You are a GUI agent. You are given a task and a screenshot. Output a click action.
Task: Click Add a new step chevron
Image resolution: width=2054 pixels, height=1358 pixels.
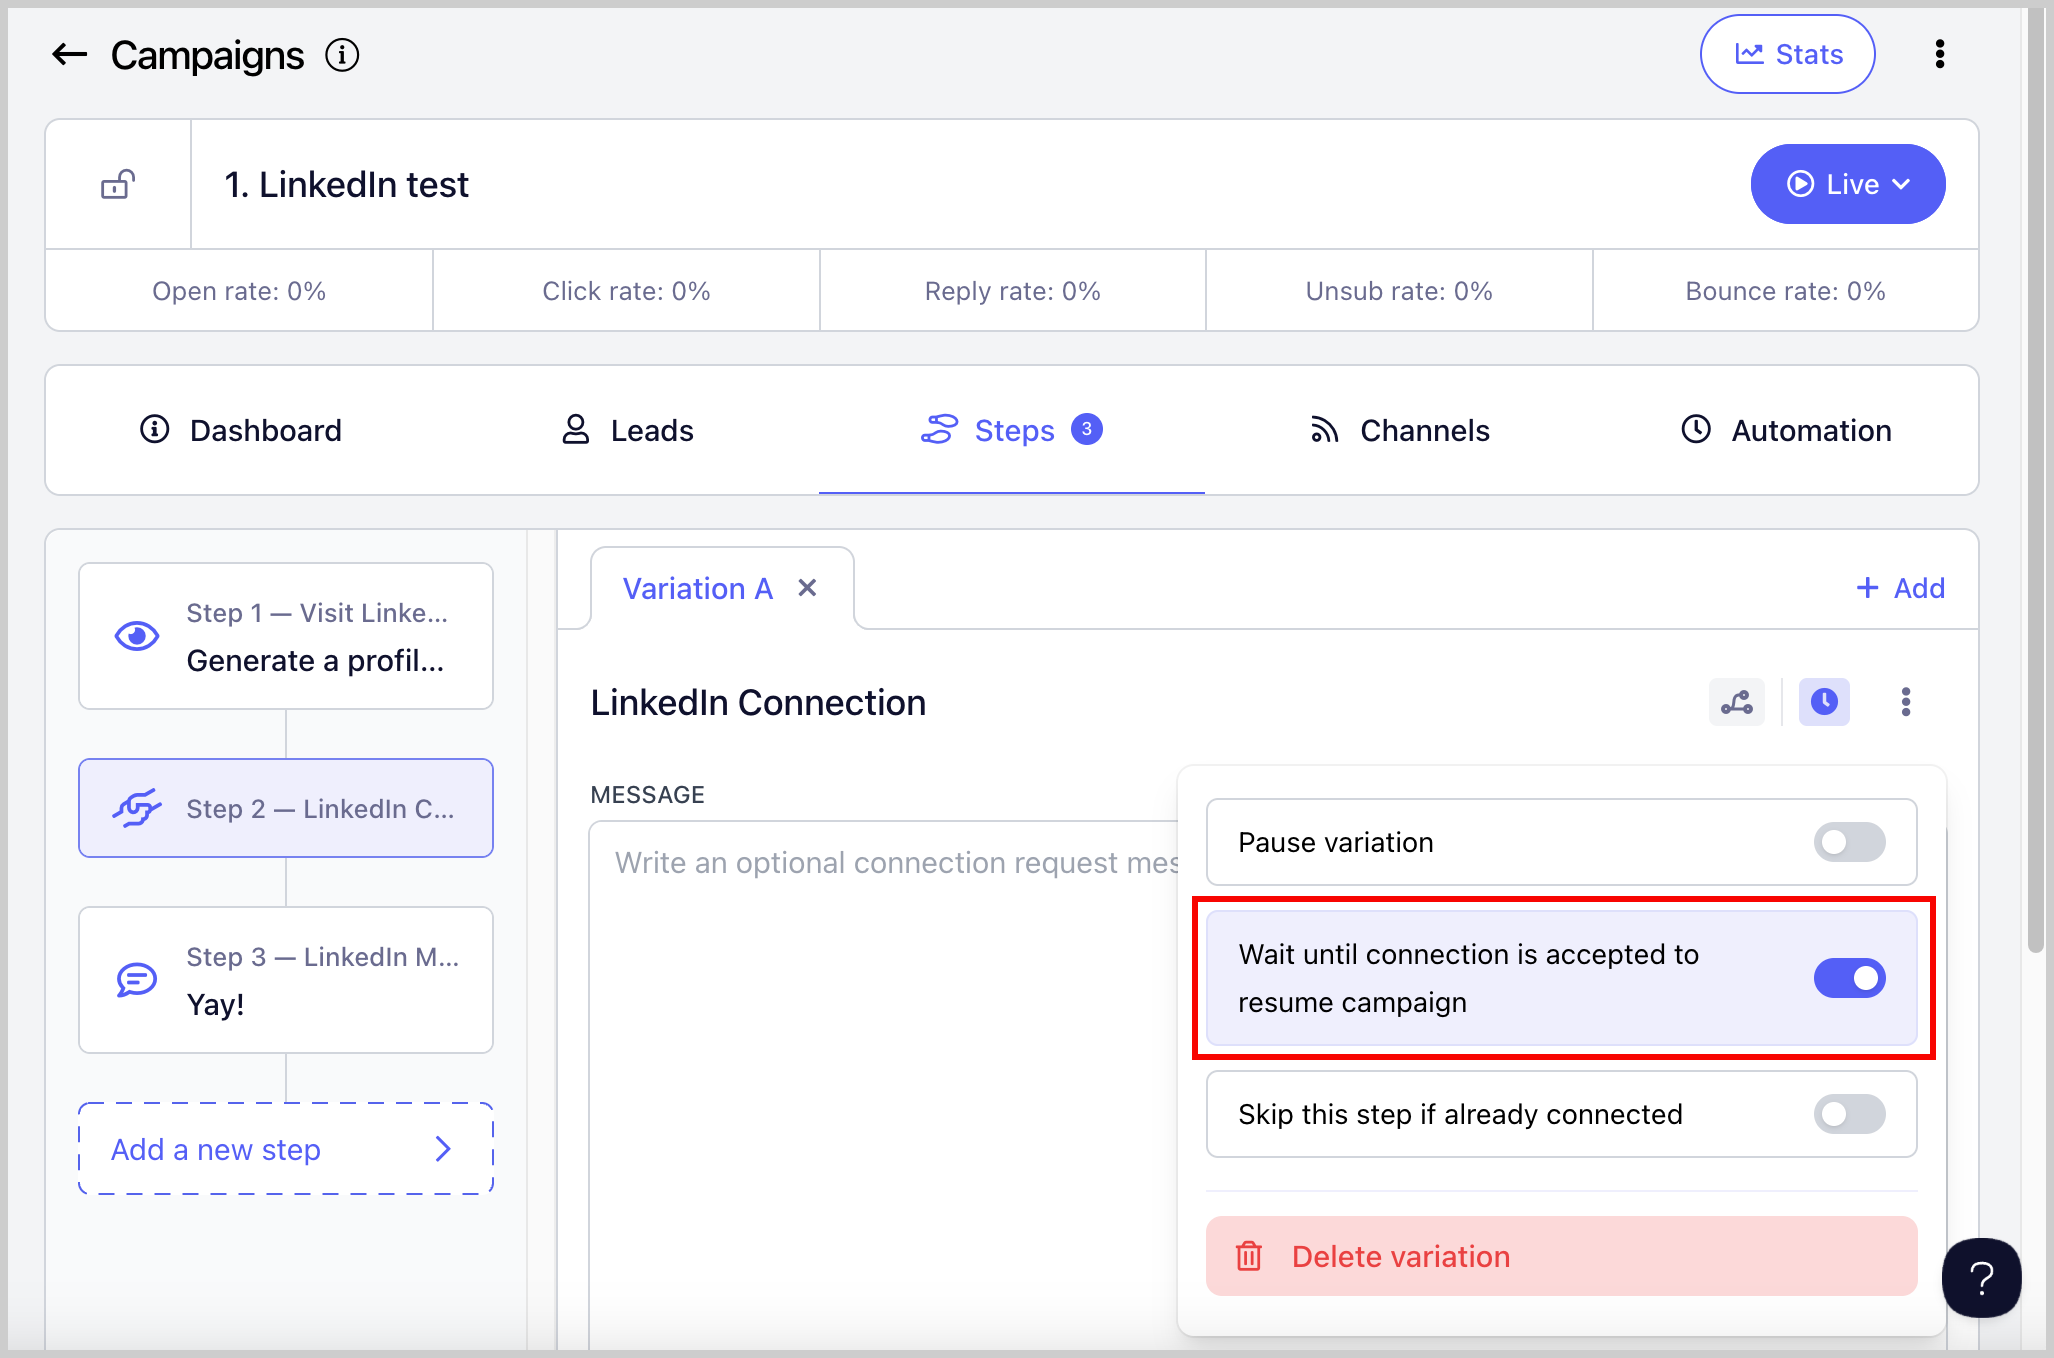[x=443, y=1149]
